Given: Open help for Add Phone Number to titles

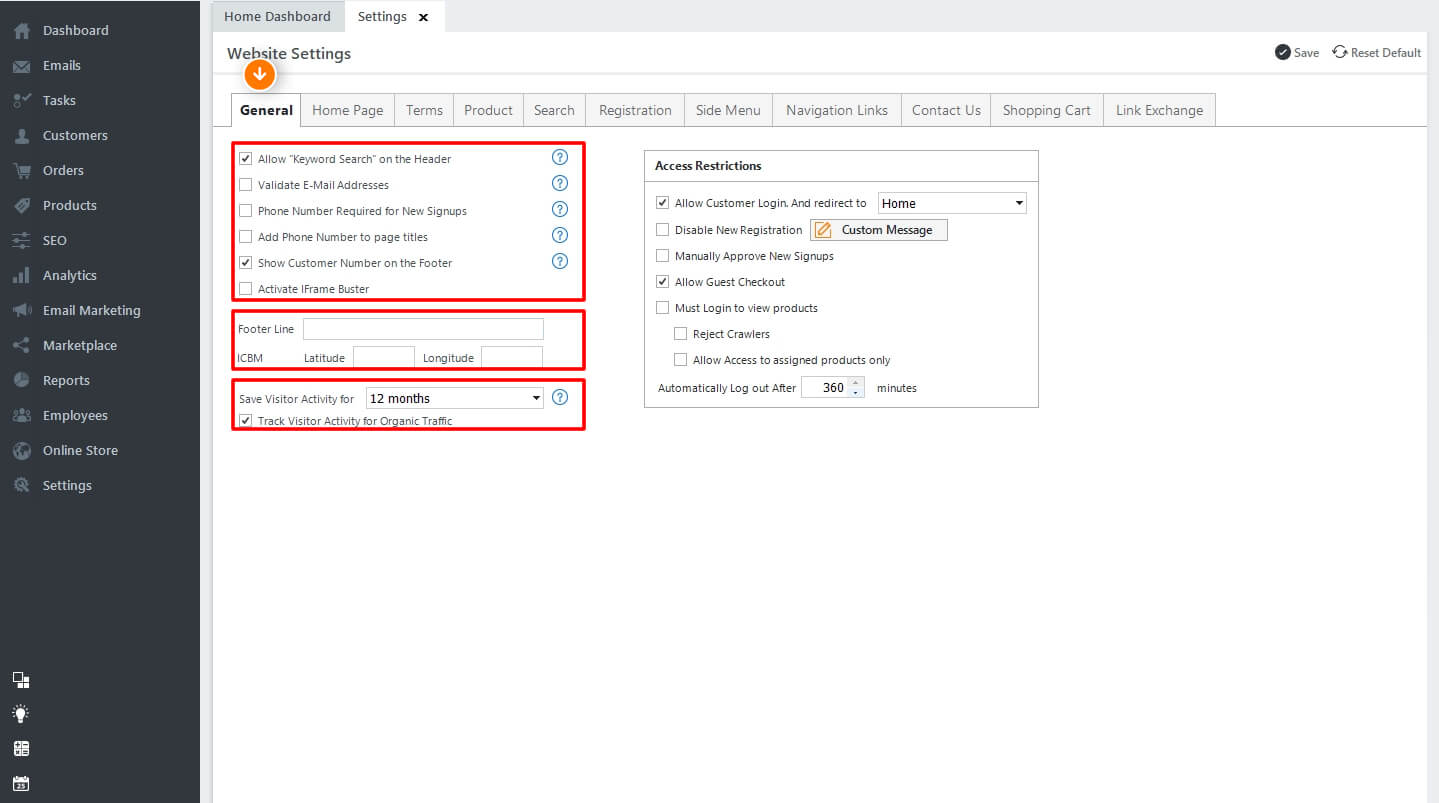Looking at the screenshot, I should [x=560, y=235].
